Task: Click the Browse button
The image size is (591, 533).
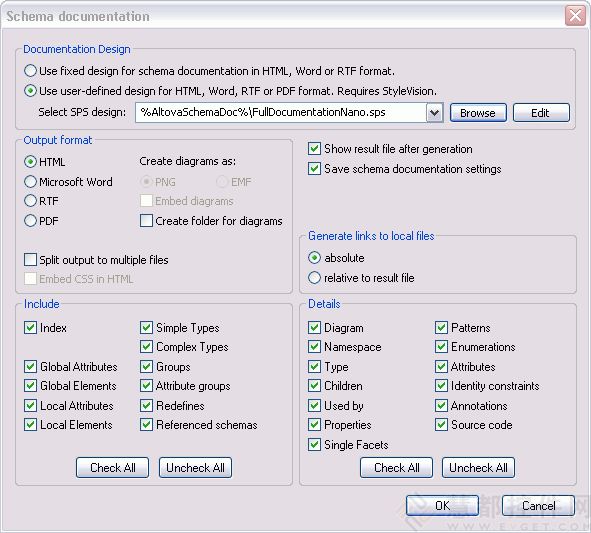Action: [x=478, y=113]
